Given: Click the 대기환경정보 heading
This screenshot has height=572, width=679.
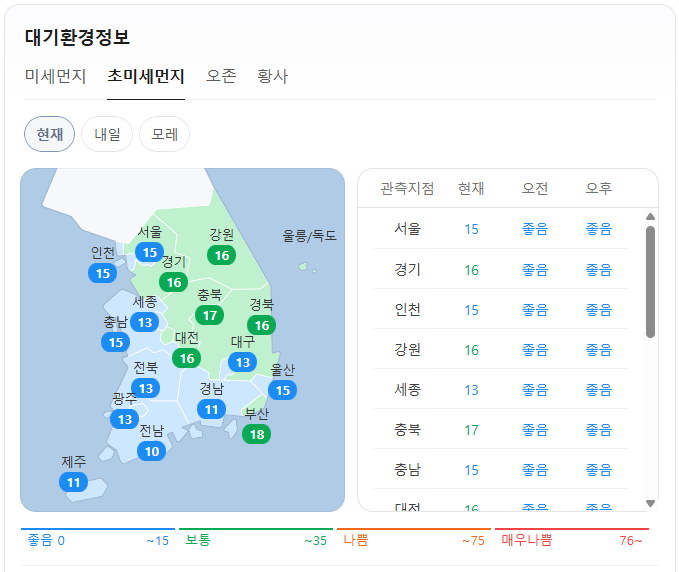Looking at the screenshot, I should pos(77,37).
